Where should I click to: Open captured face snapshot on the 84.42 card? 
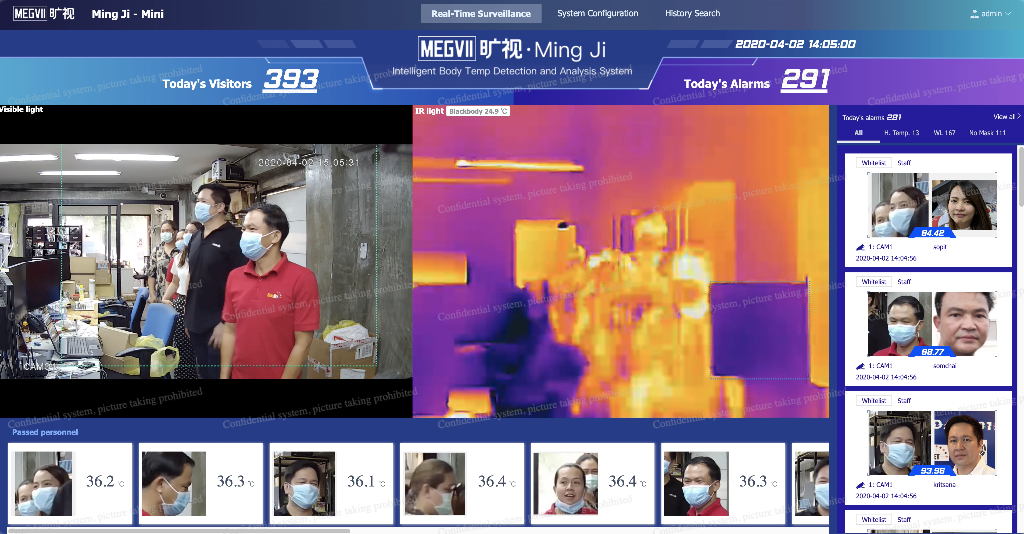(x=899, y=205)
